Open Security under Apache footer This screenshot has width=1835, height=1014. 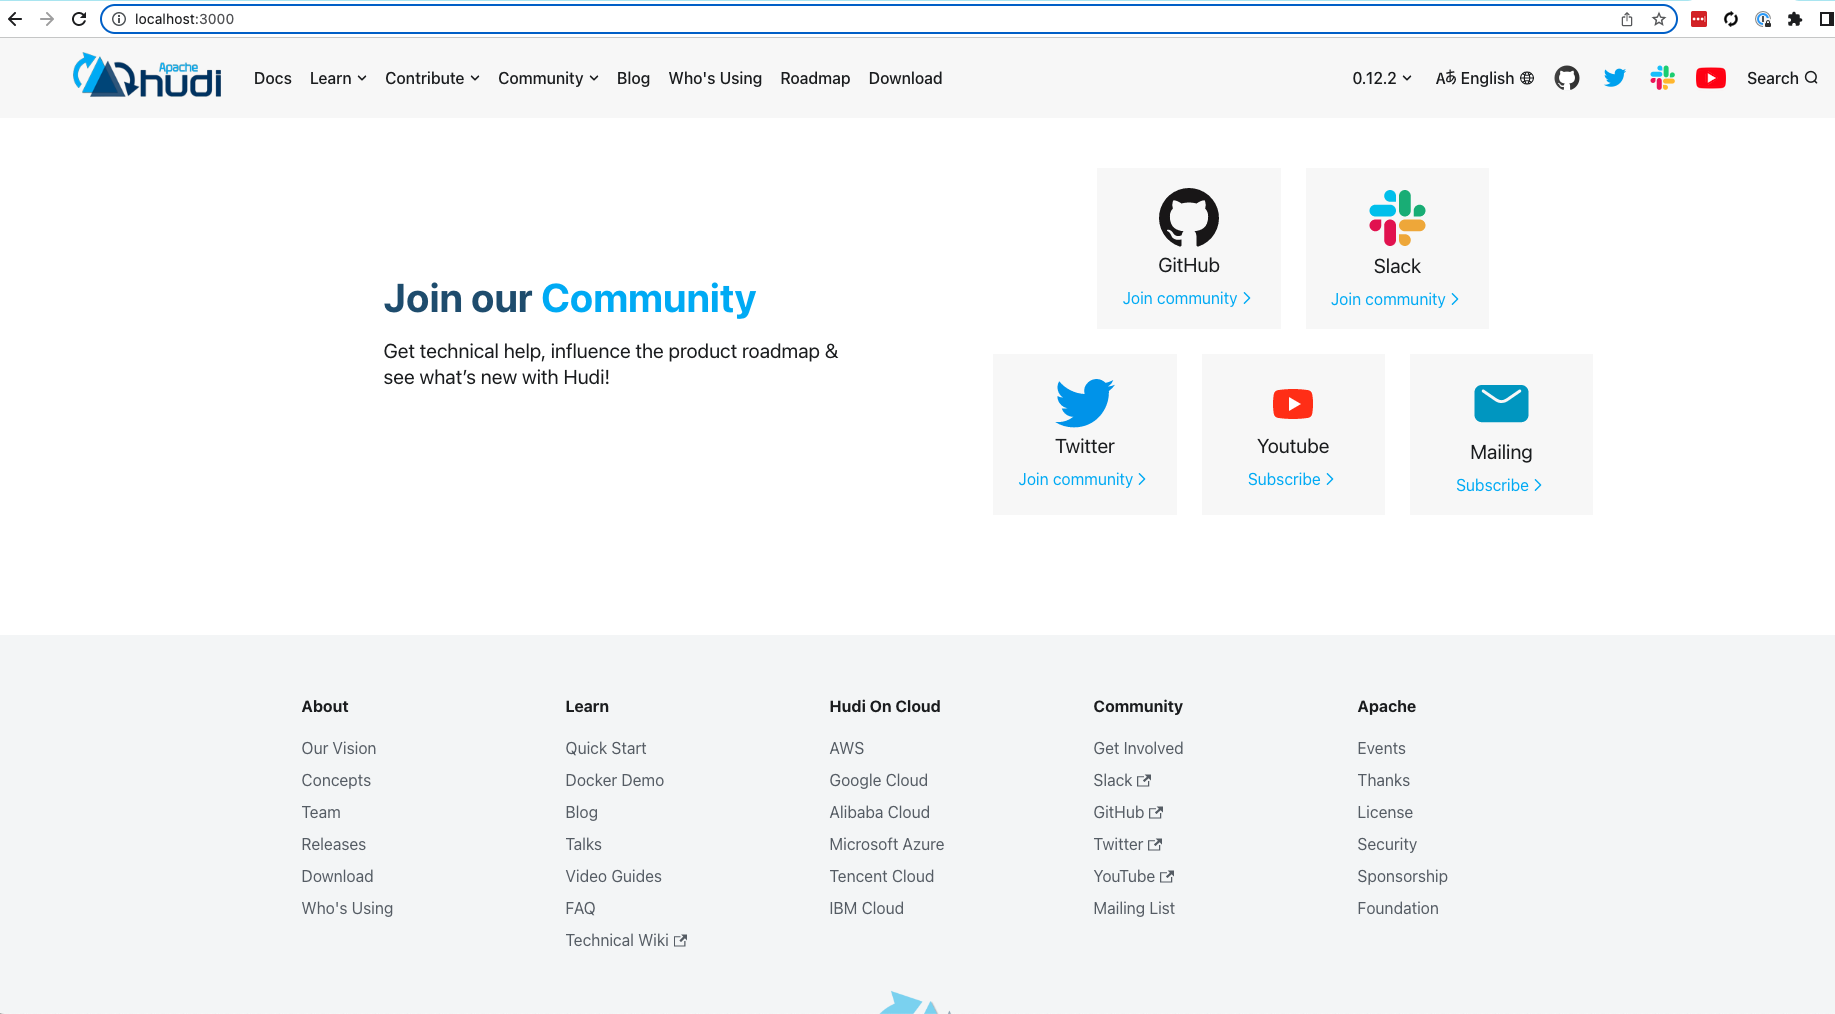tap(1387, 844)
